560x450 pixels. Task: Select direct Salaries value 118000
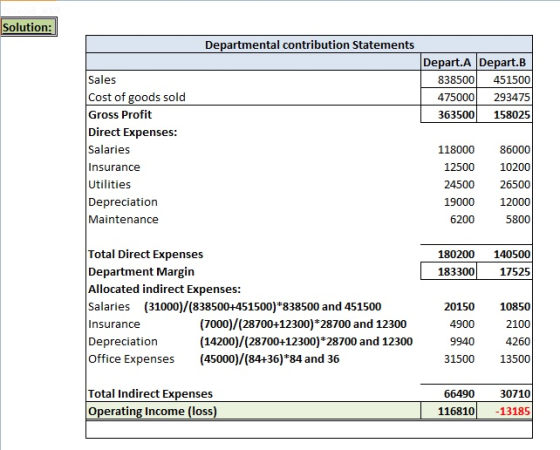(456, 150)
